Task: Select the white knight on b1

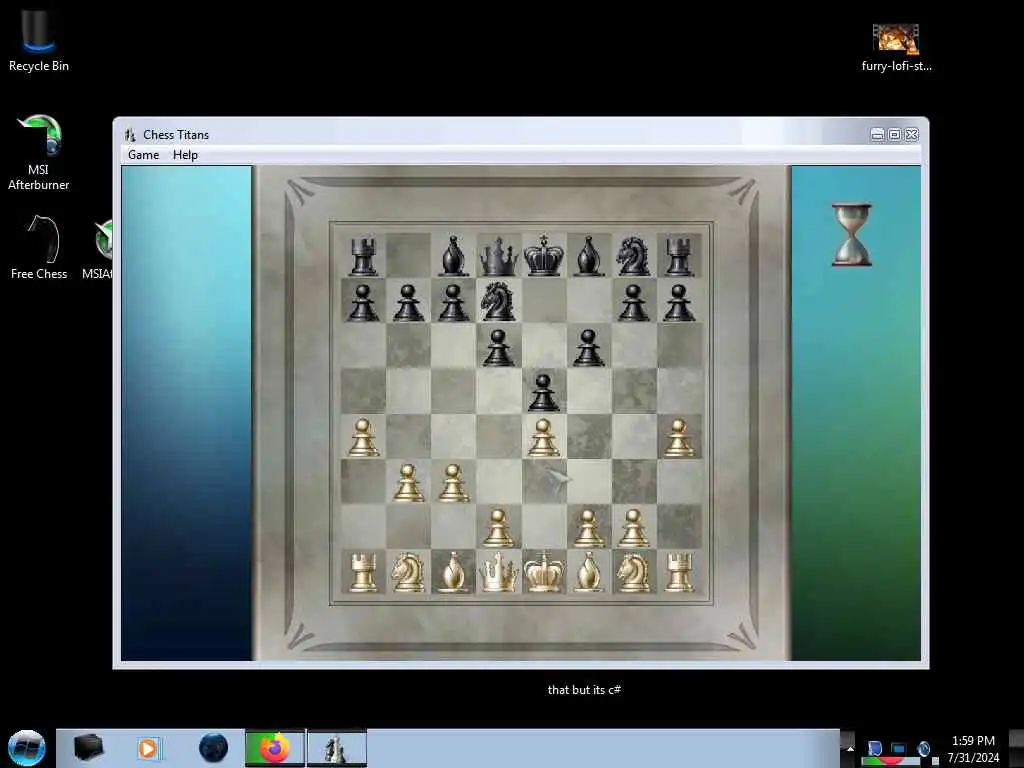Action: (408, 572)
